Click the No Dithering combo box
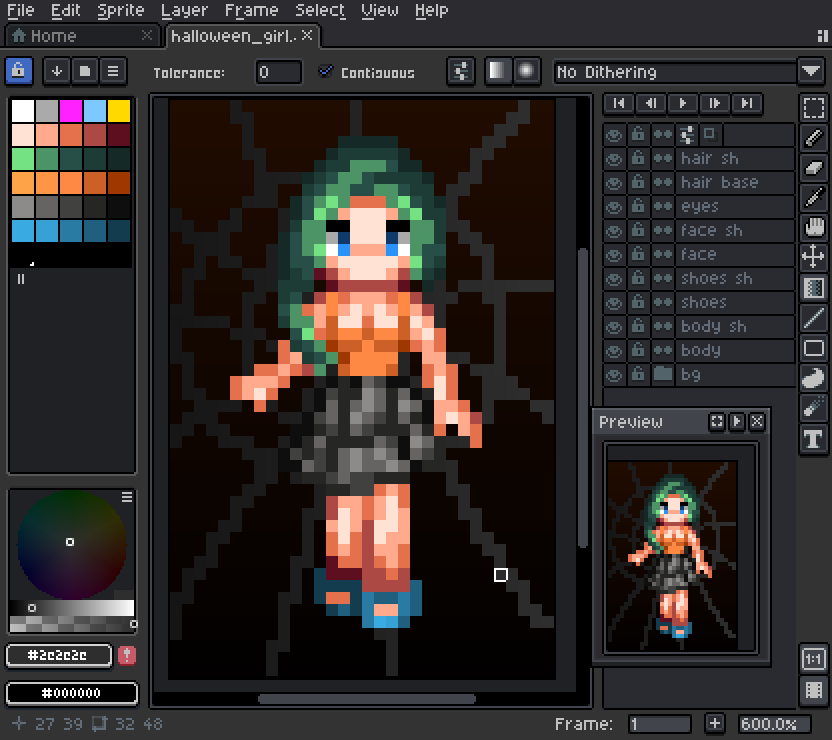Viewport: 832px width, 740px height. coord(675,72)
